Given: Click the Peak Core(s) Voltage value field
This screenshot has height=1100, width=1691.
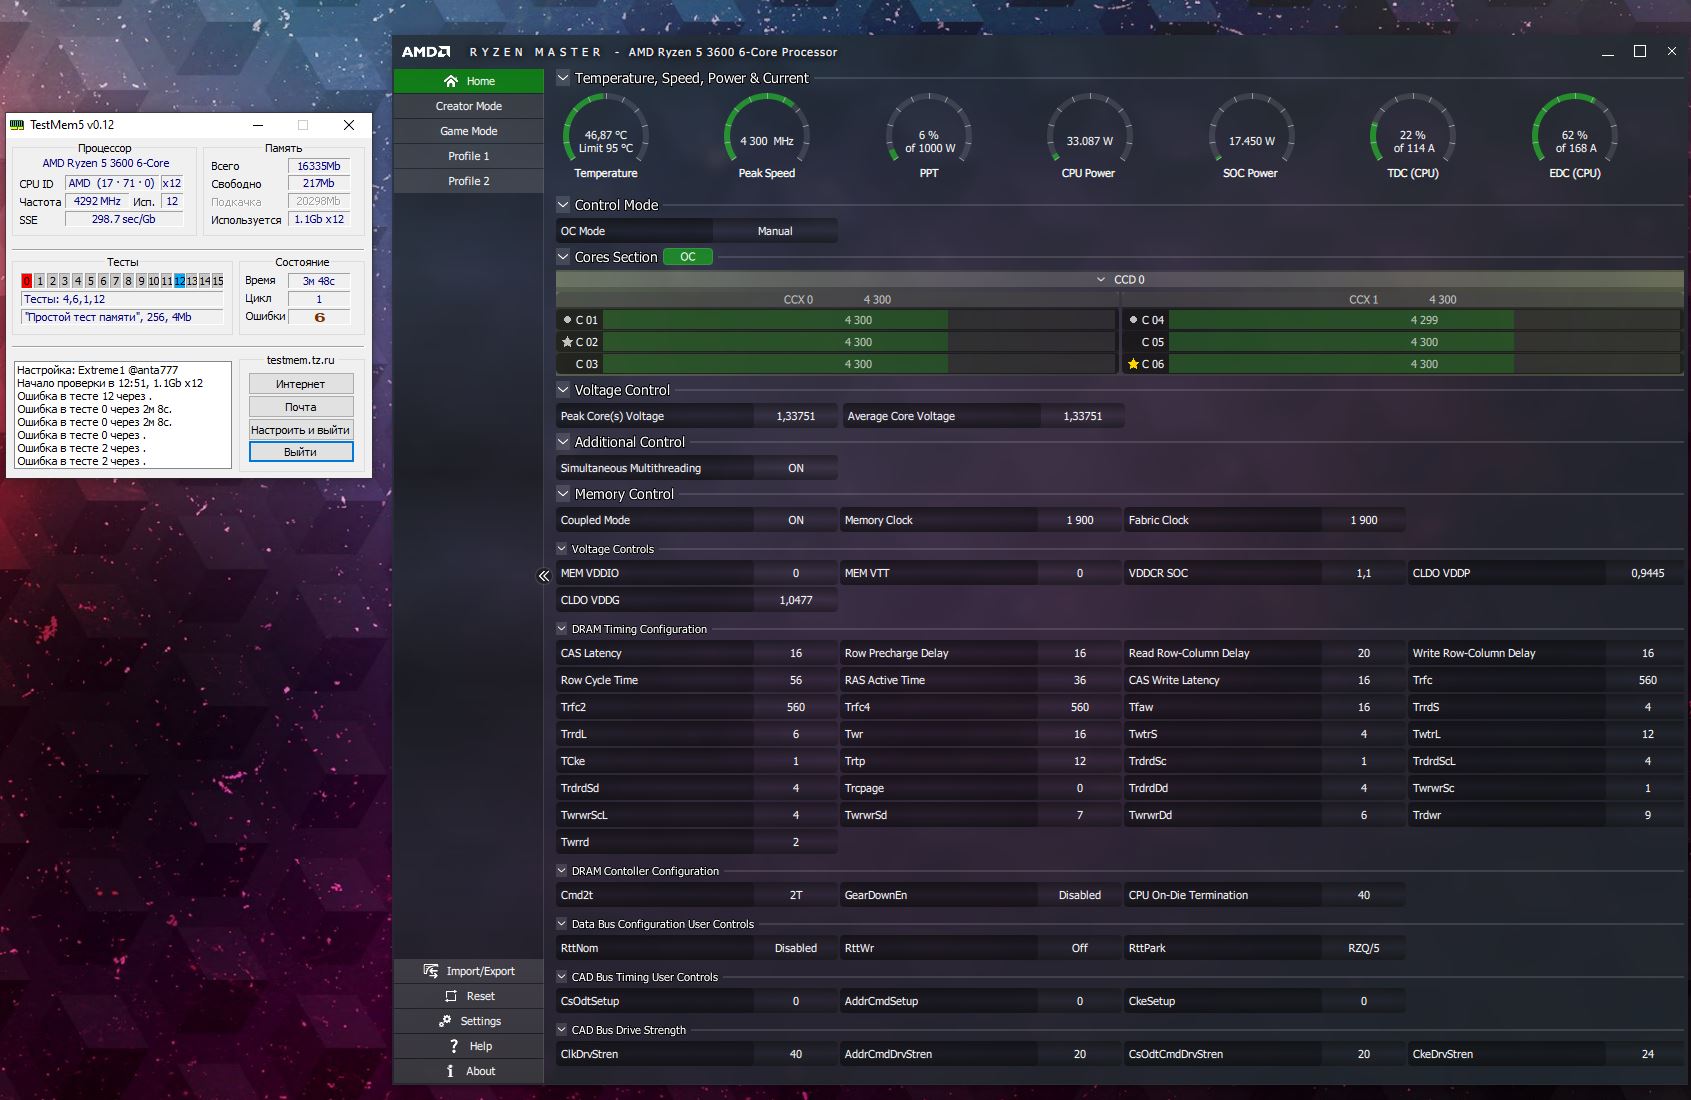Looking at the screenshot, I should point(796,416).
